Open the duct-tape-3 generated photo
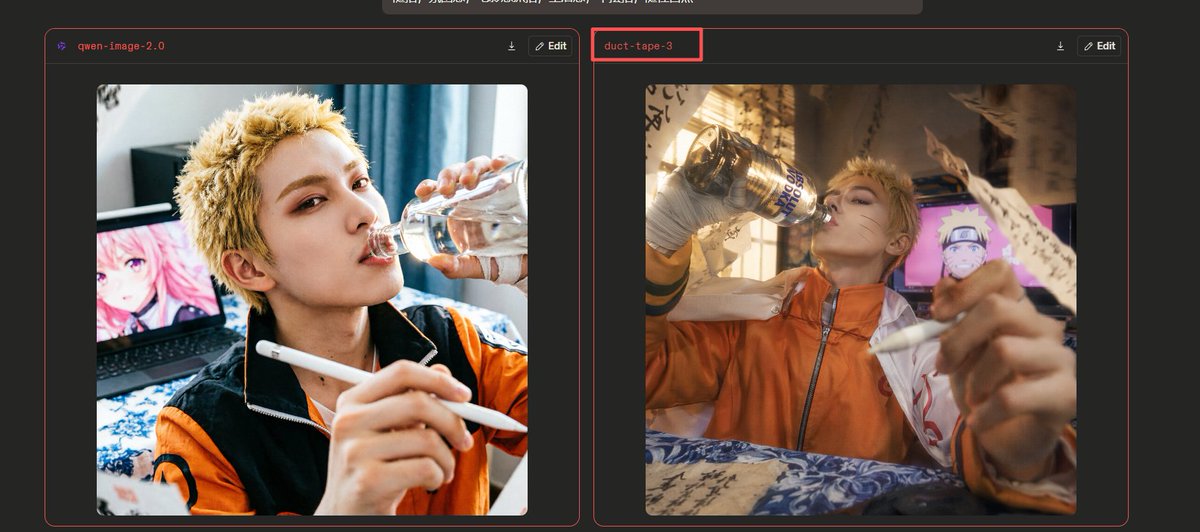1200x532 pixels. [860, 299]
